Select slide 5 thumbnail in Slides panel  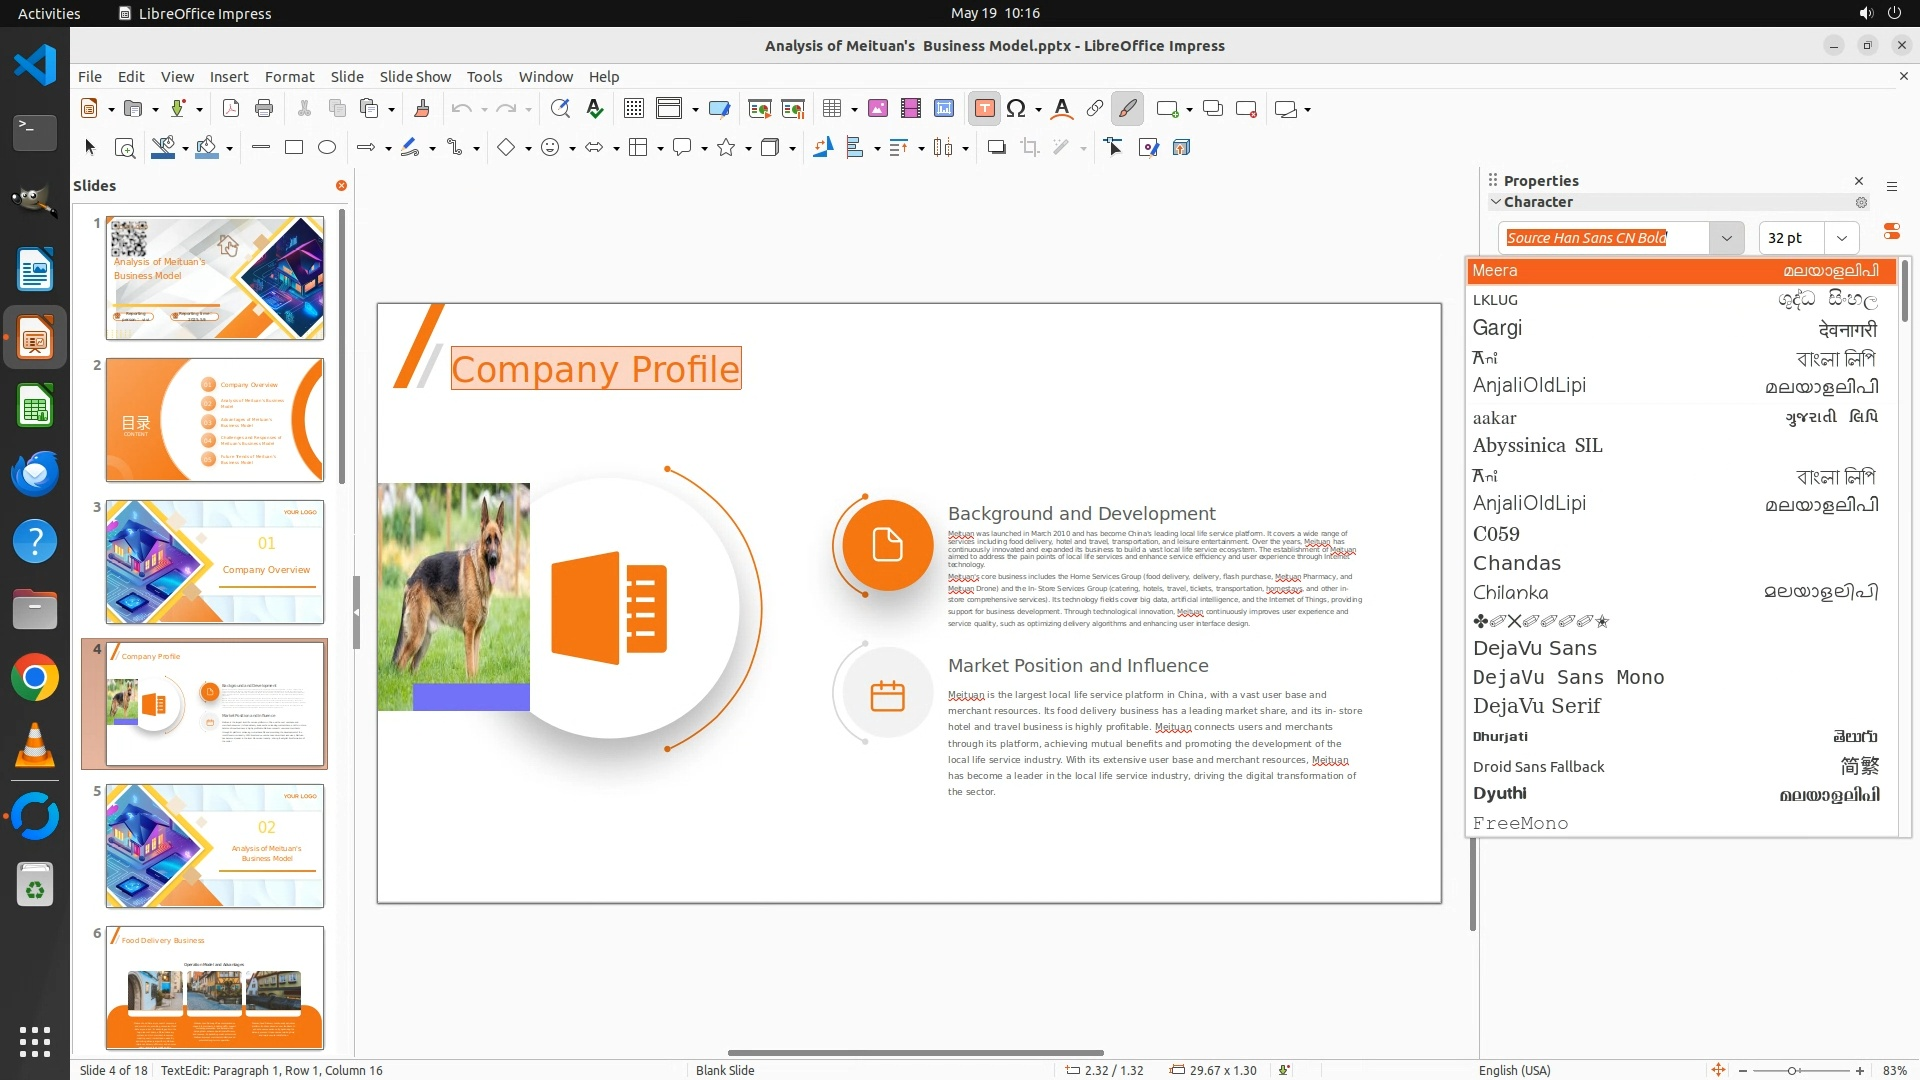pyautogui.click(x=215, y=846)
